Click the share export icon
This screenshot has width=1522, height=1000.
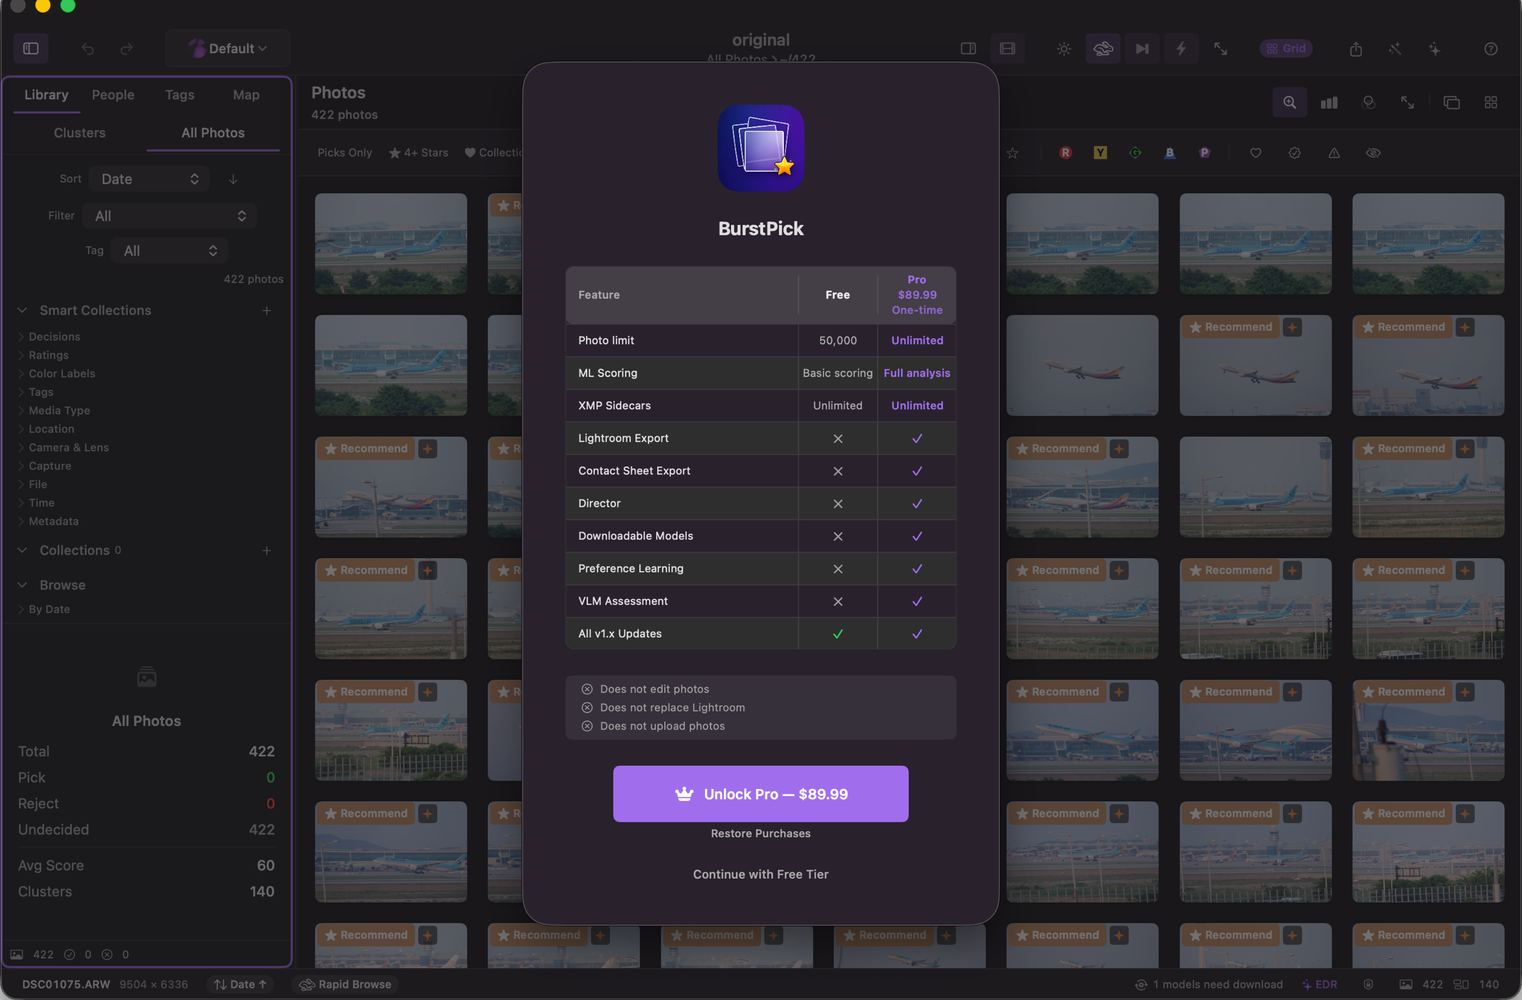pos(1356,48)
